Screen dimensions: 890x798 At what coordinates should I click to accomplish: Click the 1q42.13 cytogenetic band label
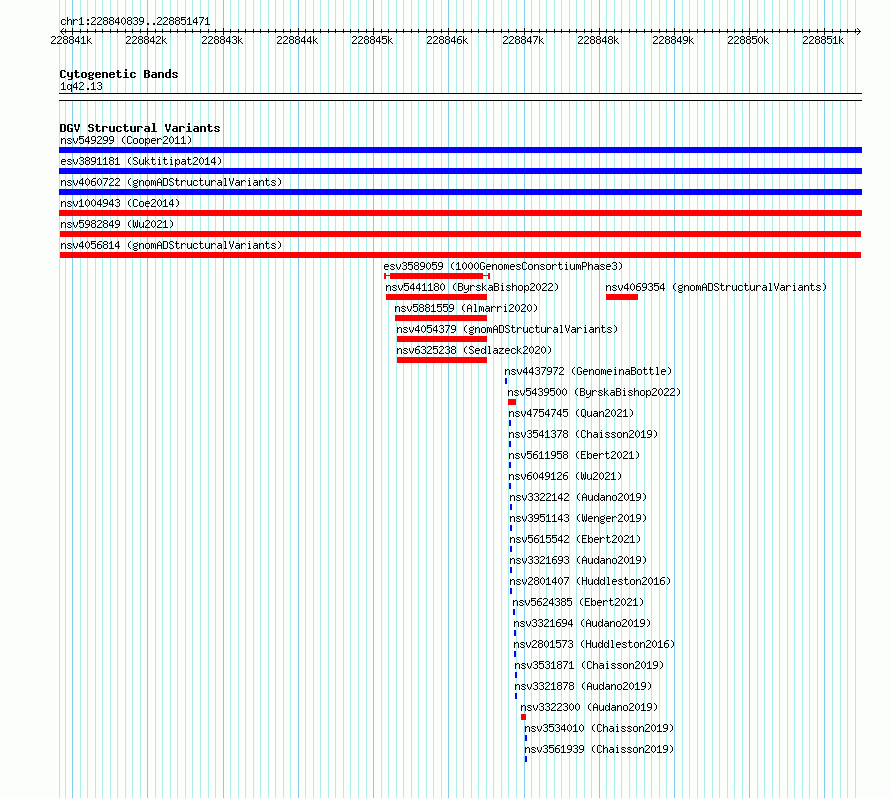point(81,86)
